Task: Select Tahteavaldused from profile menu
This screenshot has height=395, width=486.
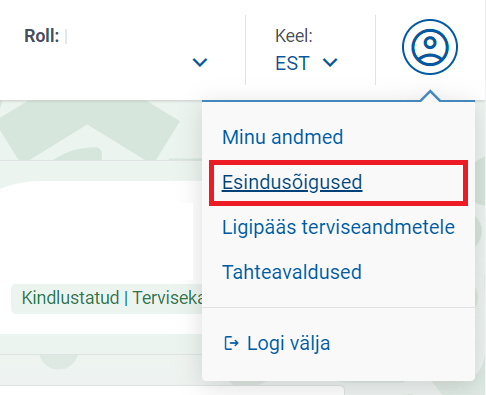Action: (292, 272)
